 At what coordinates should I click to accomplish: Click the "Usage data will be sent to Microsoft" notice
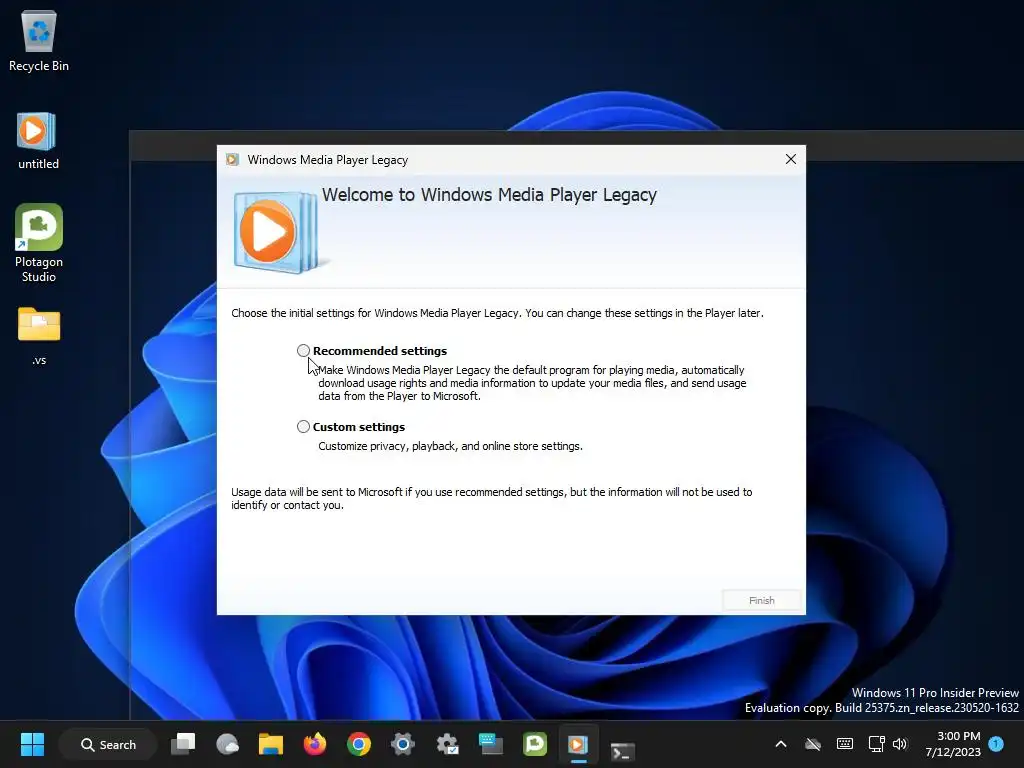pos(492,498)
